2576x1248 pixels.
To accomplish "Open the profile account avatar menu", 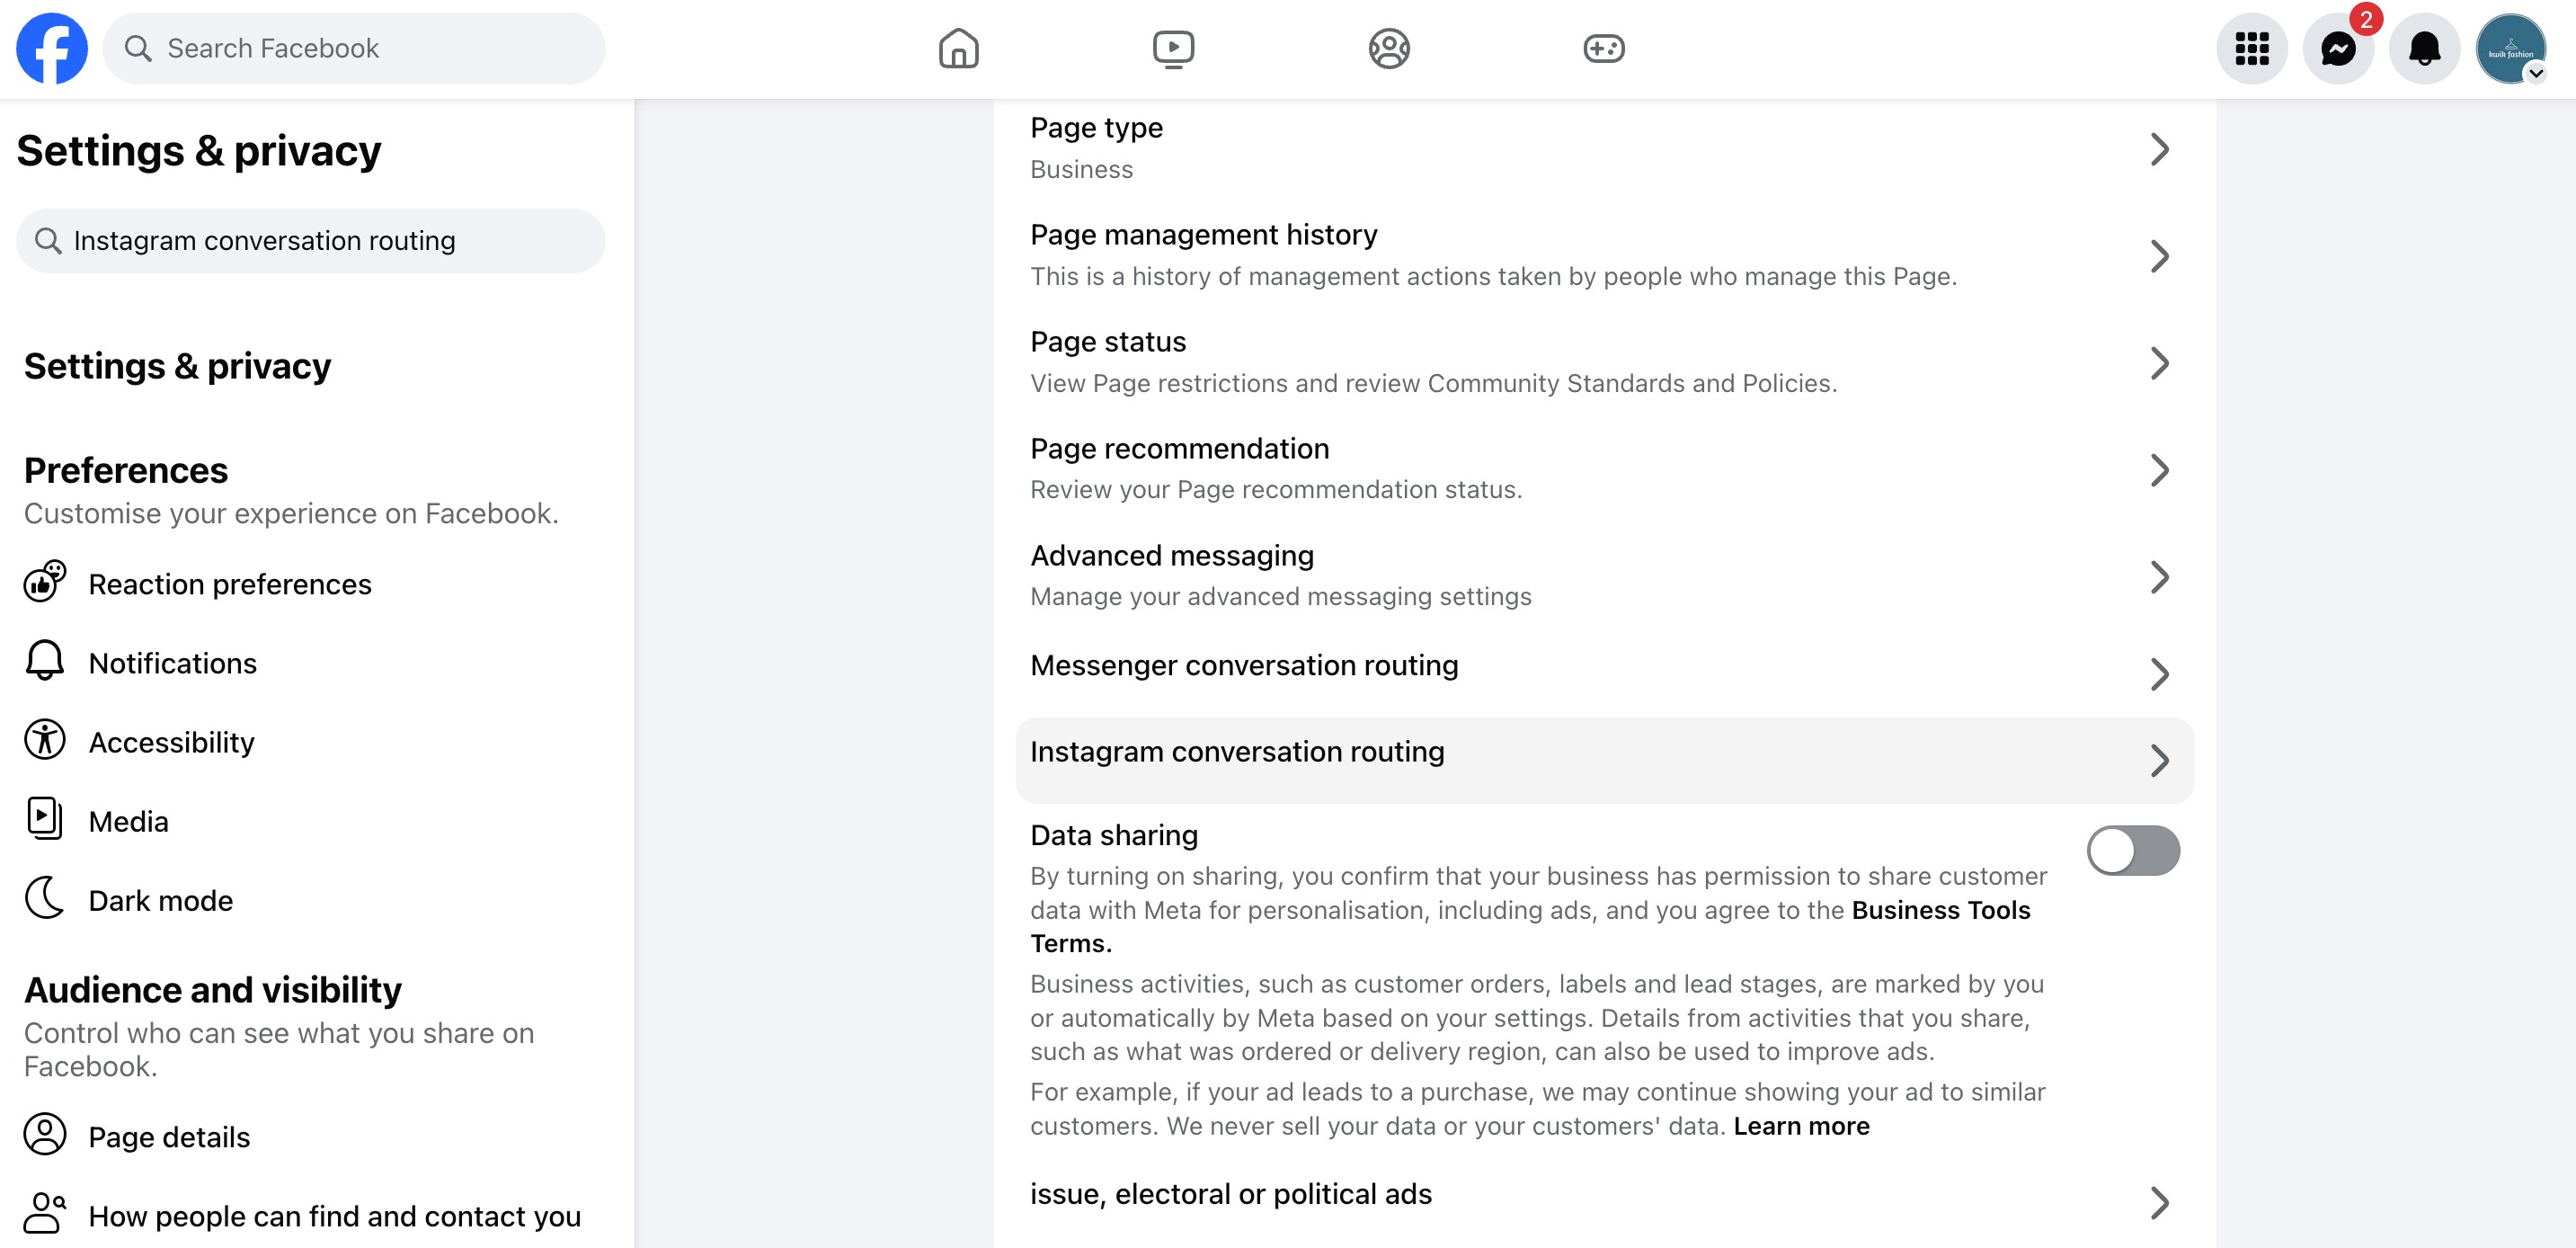I will (2510, 48).
